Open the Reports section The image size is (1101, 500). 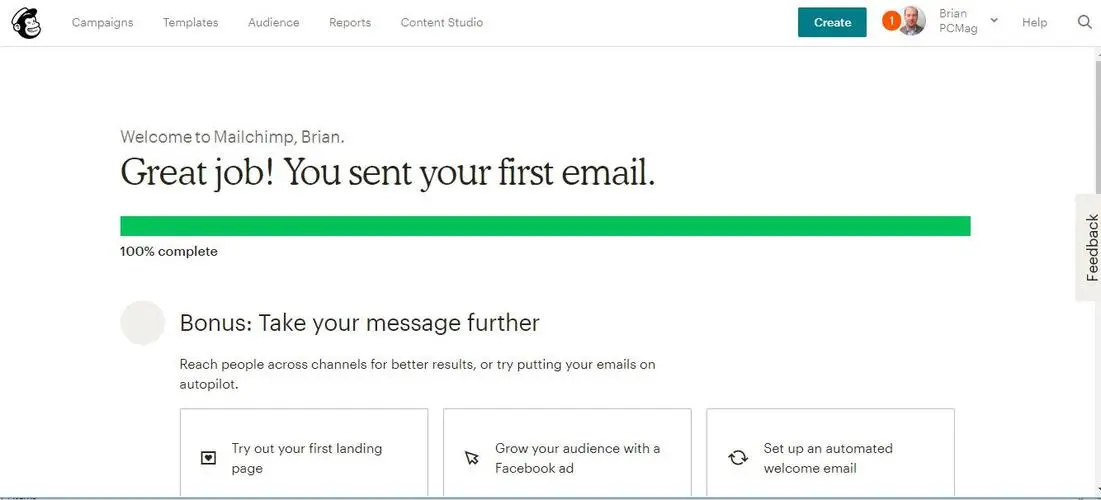click(x=350, y=22)
